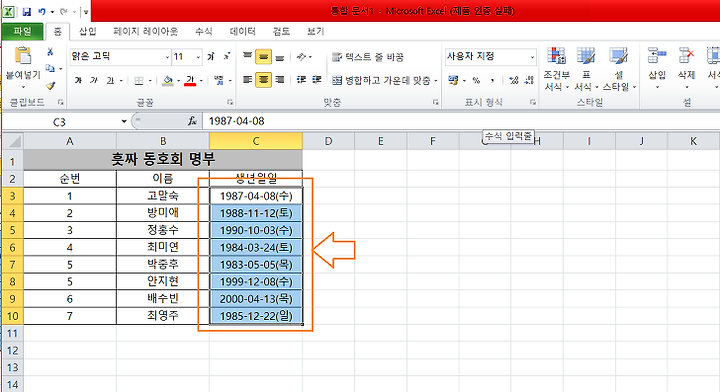Decrease font size with the small 가 icon
The width and height of the screenshot is (720, 392).
pos(226,56)
